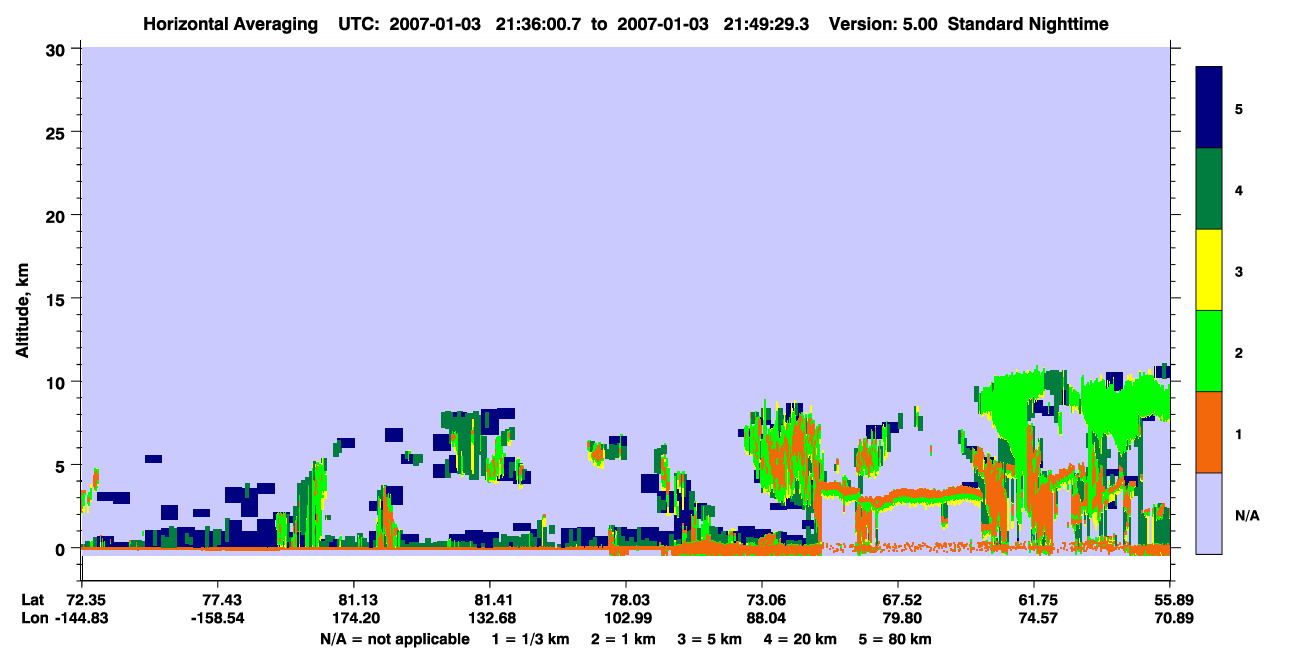
Task: Click legend text '5 = 80 km'
Action: pos(895,639)
